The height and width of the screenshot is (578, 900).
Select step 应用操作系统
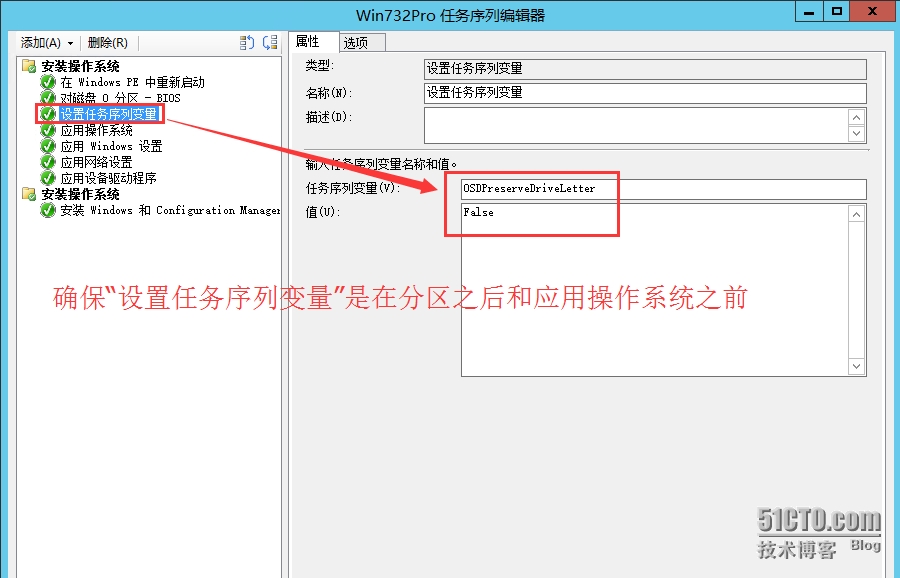point(96,130)
